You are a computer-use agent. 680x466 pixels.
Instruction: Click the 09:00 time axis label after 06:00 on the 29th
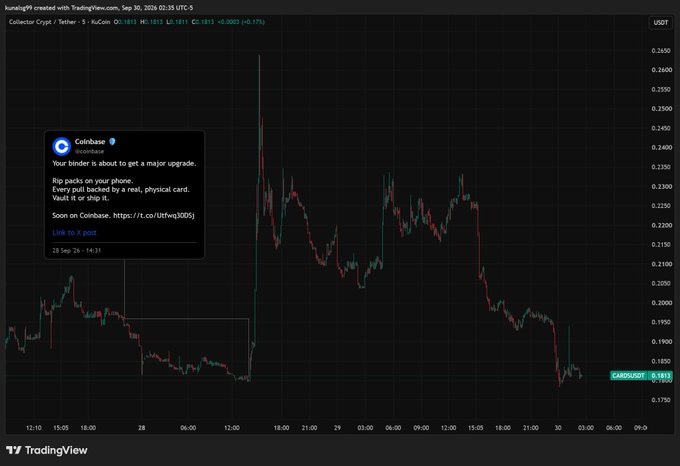(x=421, y=428)
